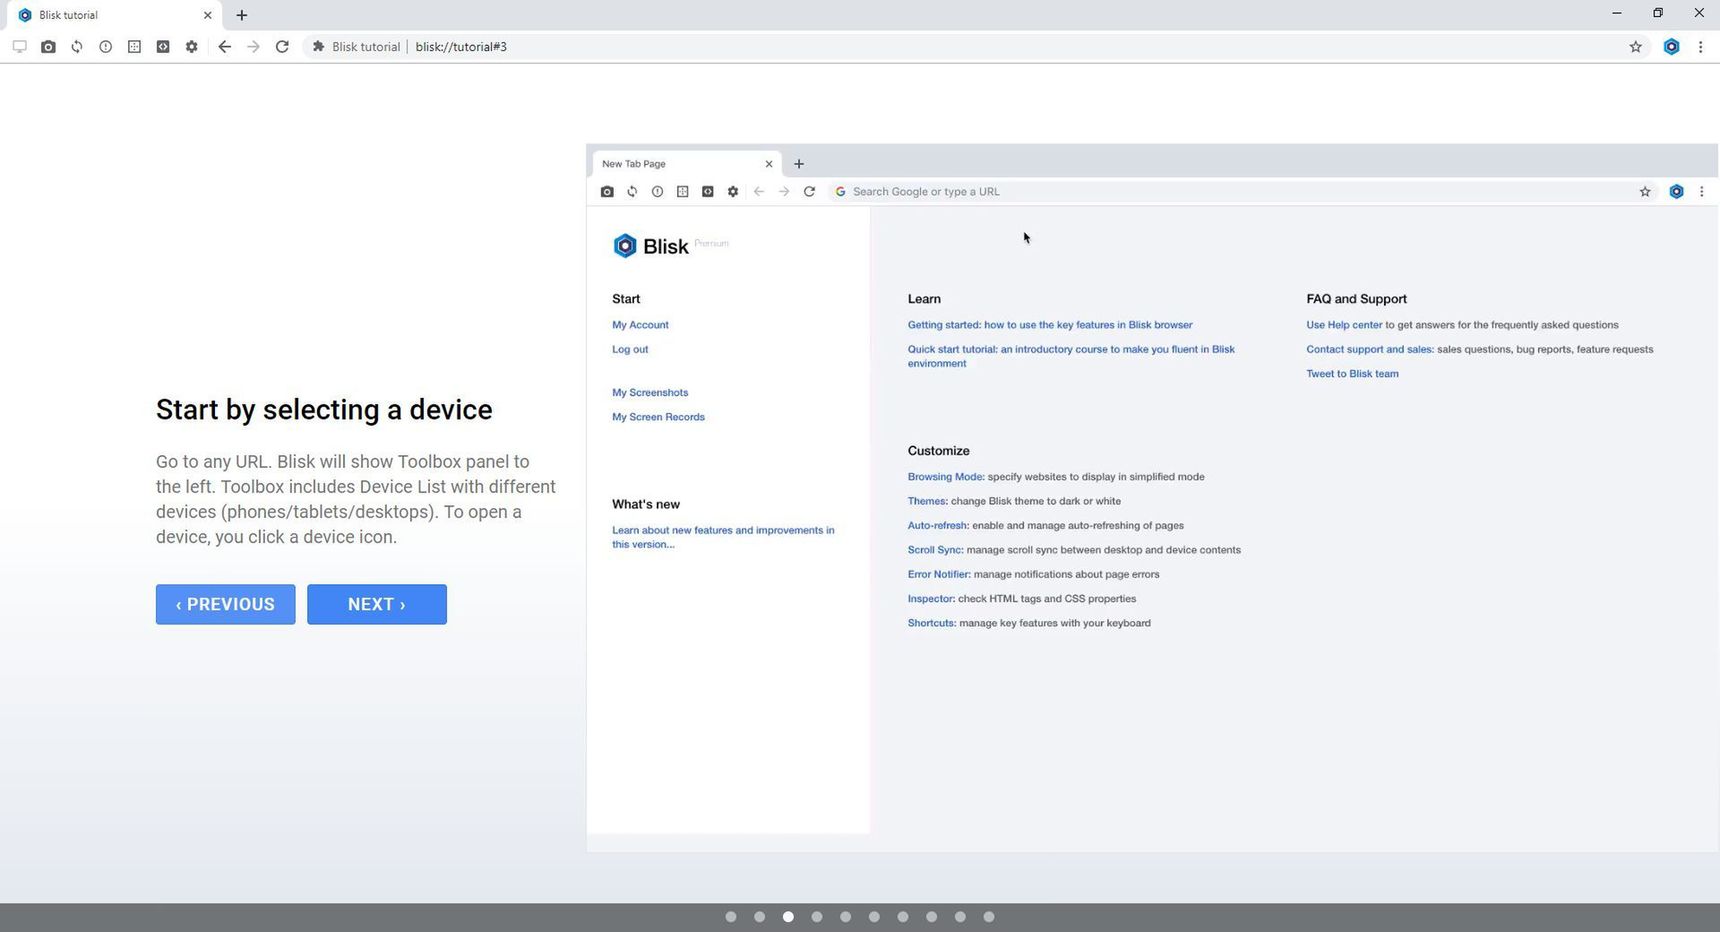
Task: Open Browsing Mode under Customize
Action: 946,477
